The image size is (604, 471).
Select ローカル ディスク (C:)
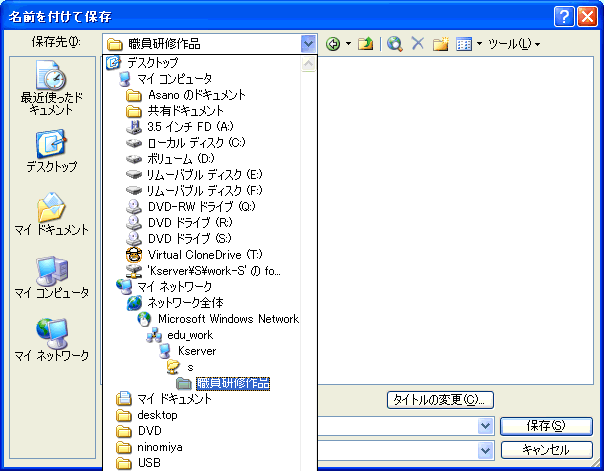186,143
